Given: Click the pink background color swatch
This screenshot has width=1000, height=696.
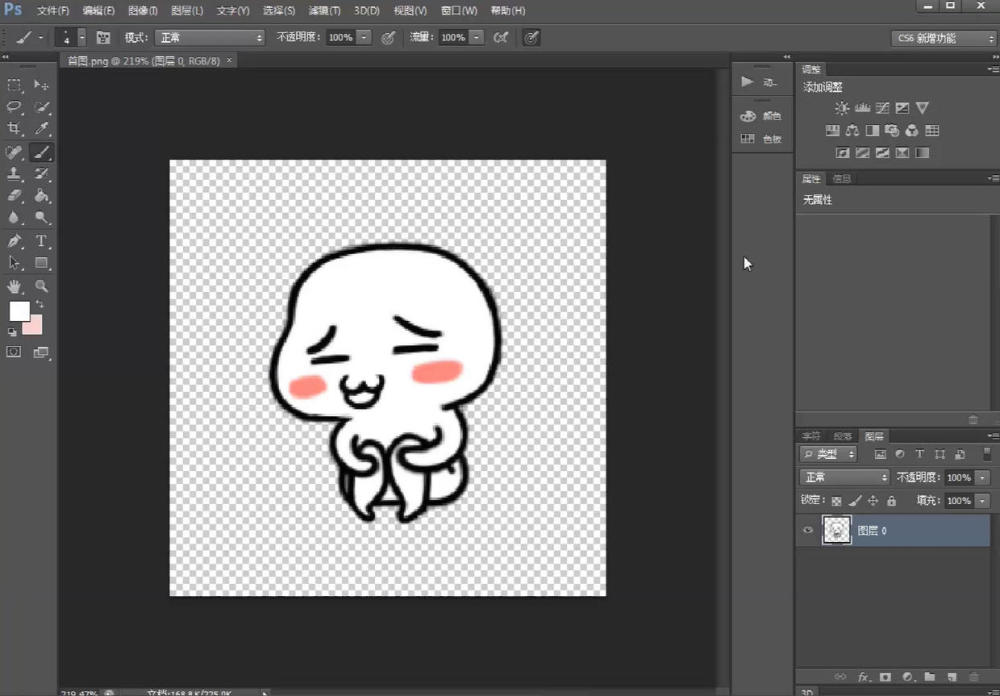Looking at the screenshot, I should click(34, 327).
